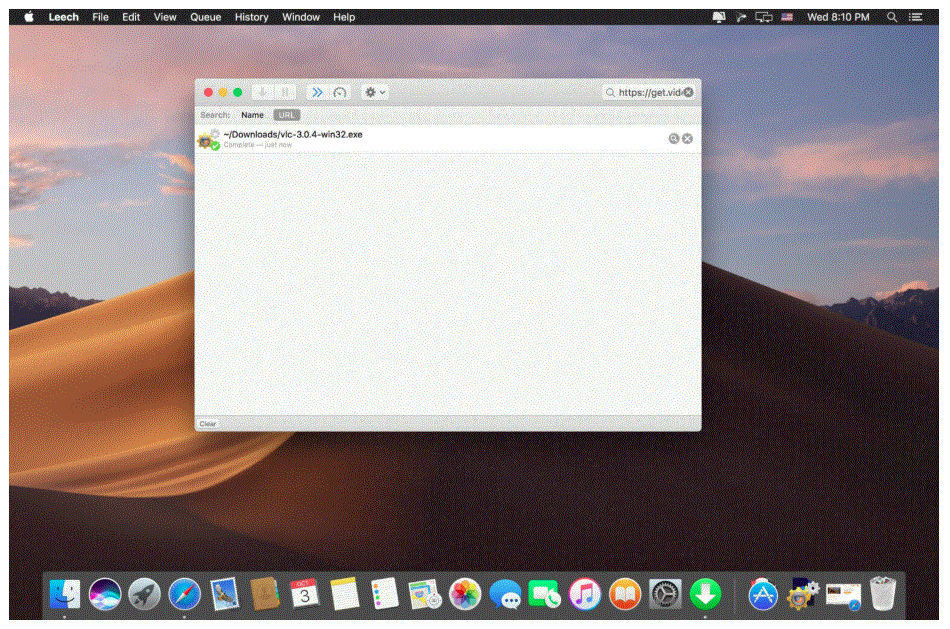Click the Wed 8:10 PM clock

(838, 17)
